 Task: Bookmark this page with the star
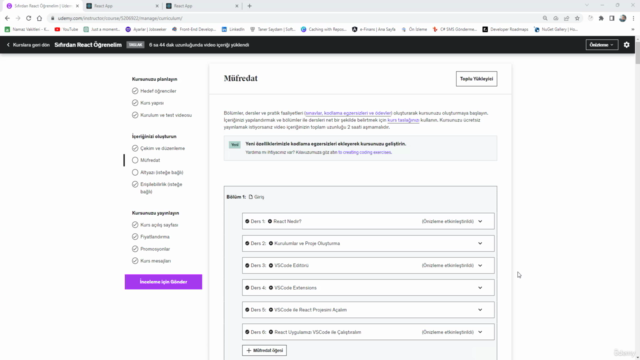click(577, 18)
